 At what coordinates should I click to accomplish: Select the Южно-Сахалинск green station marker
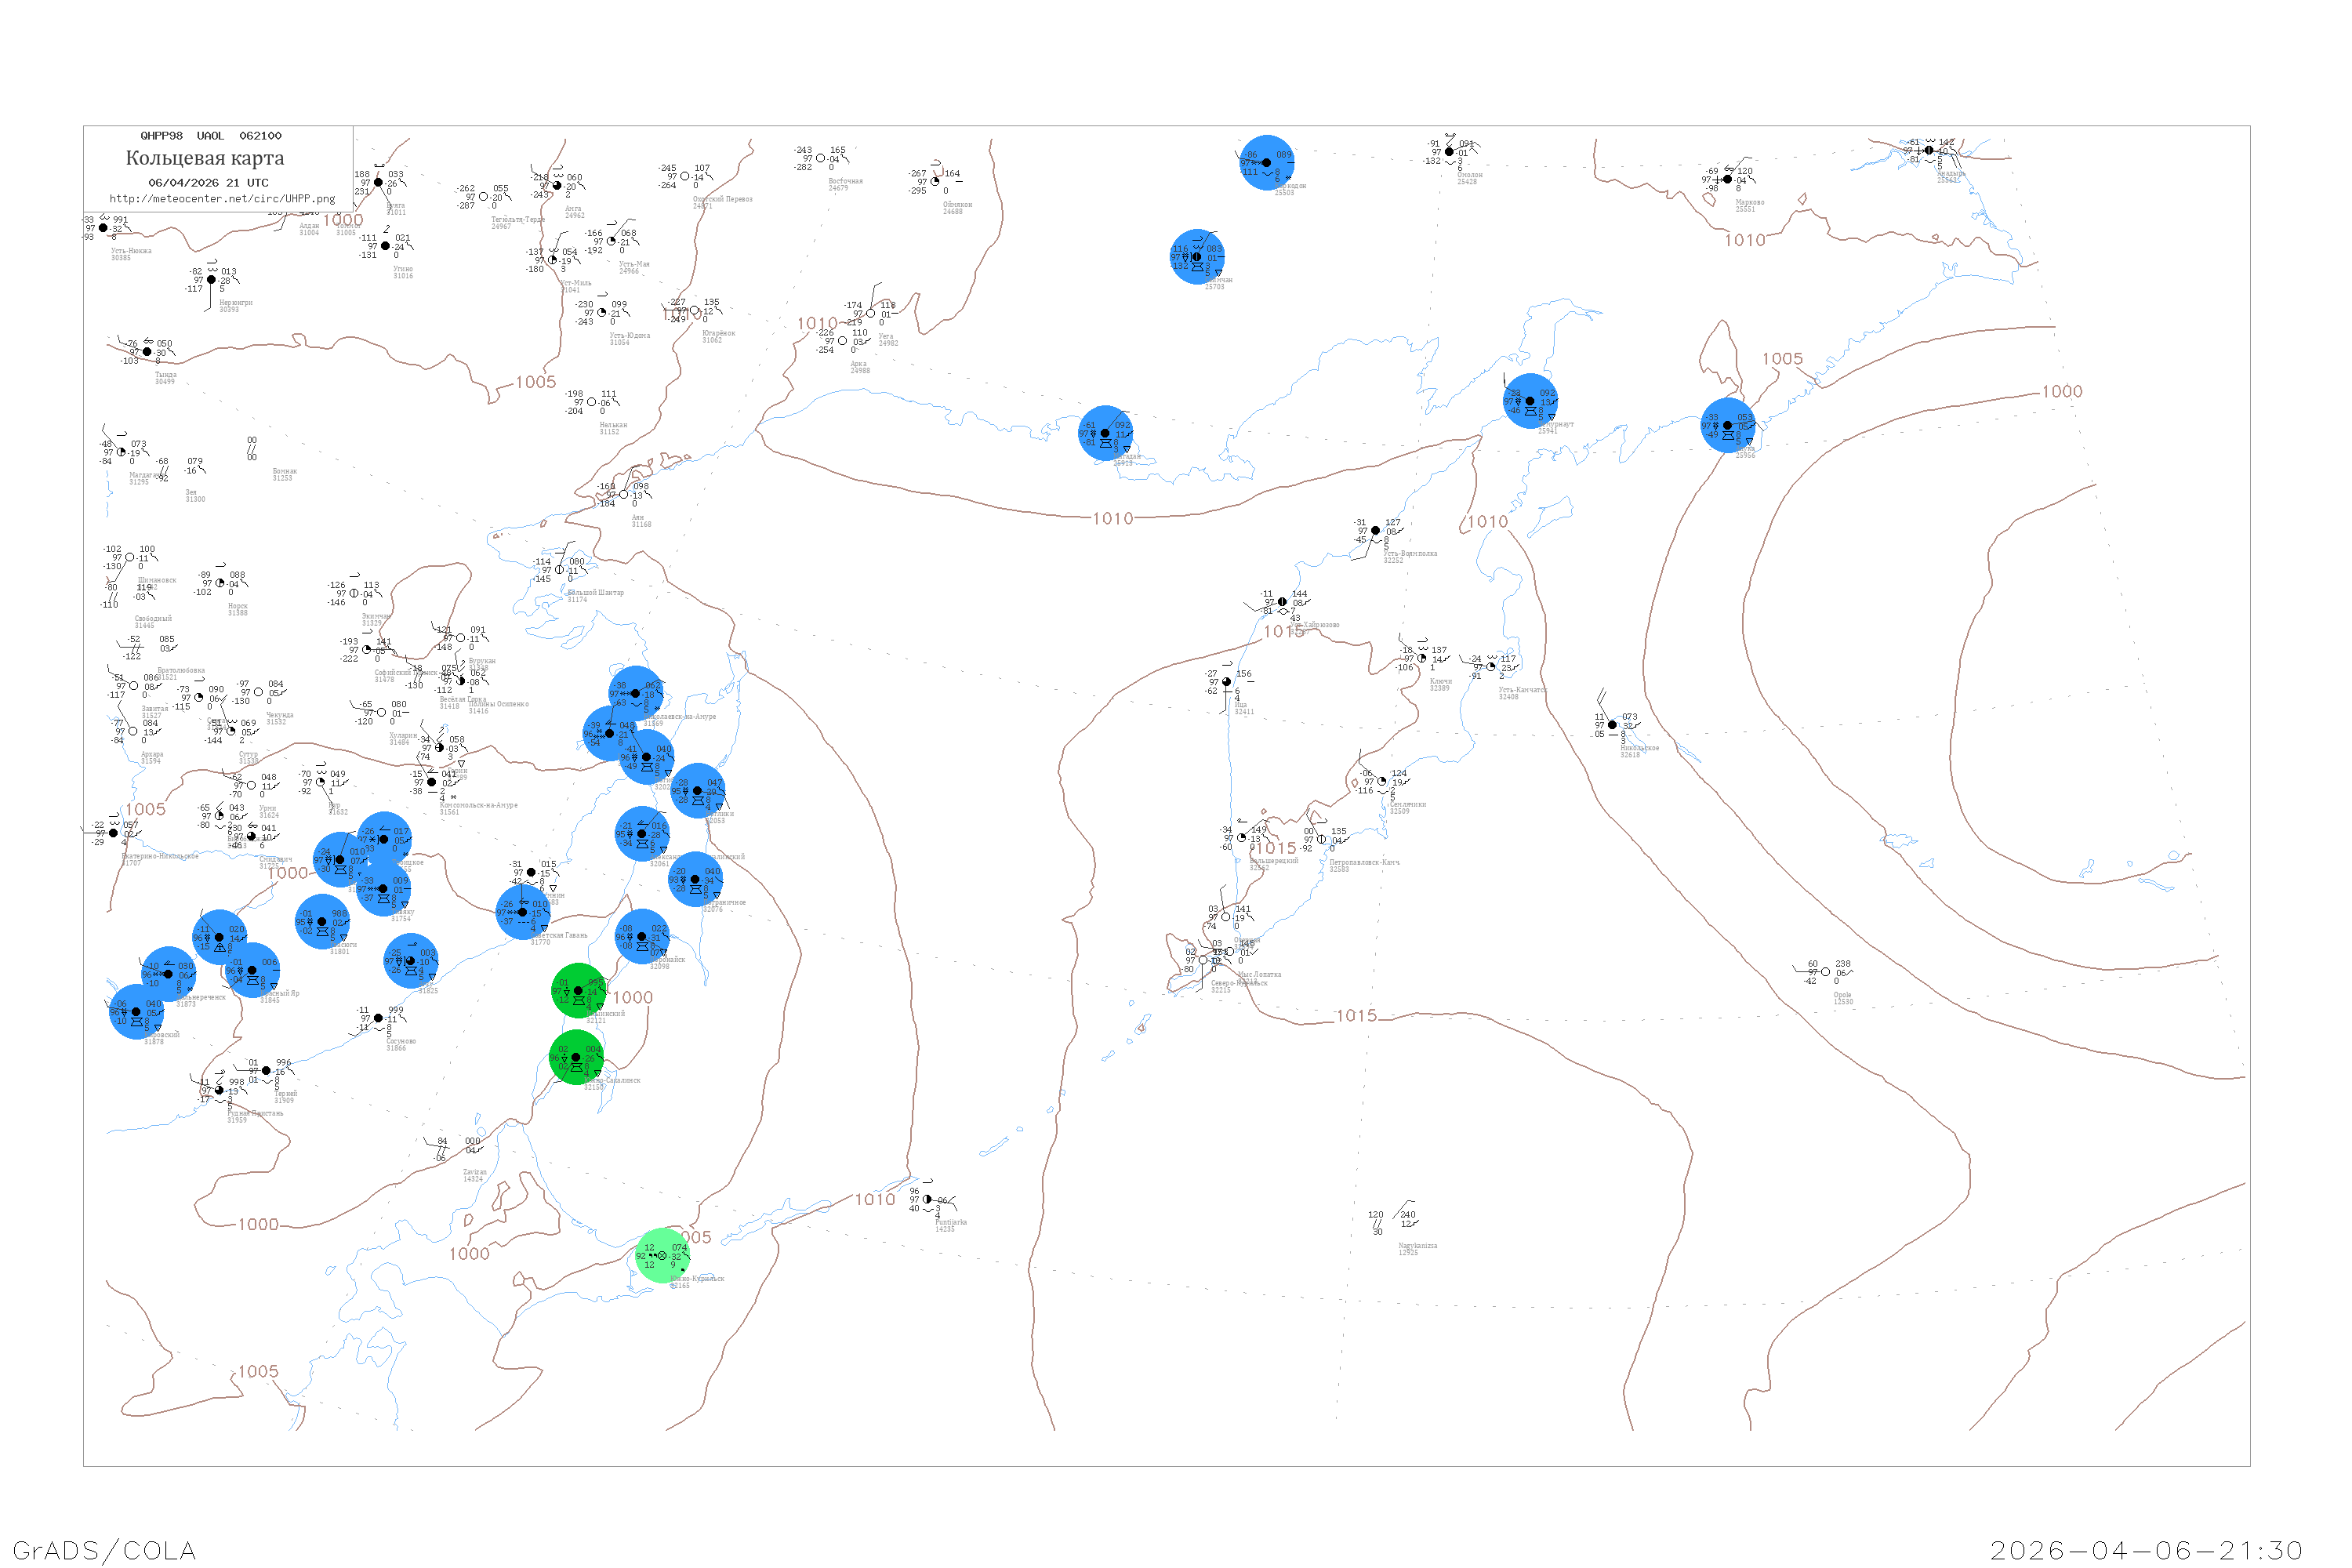(x=576, y=1057)
